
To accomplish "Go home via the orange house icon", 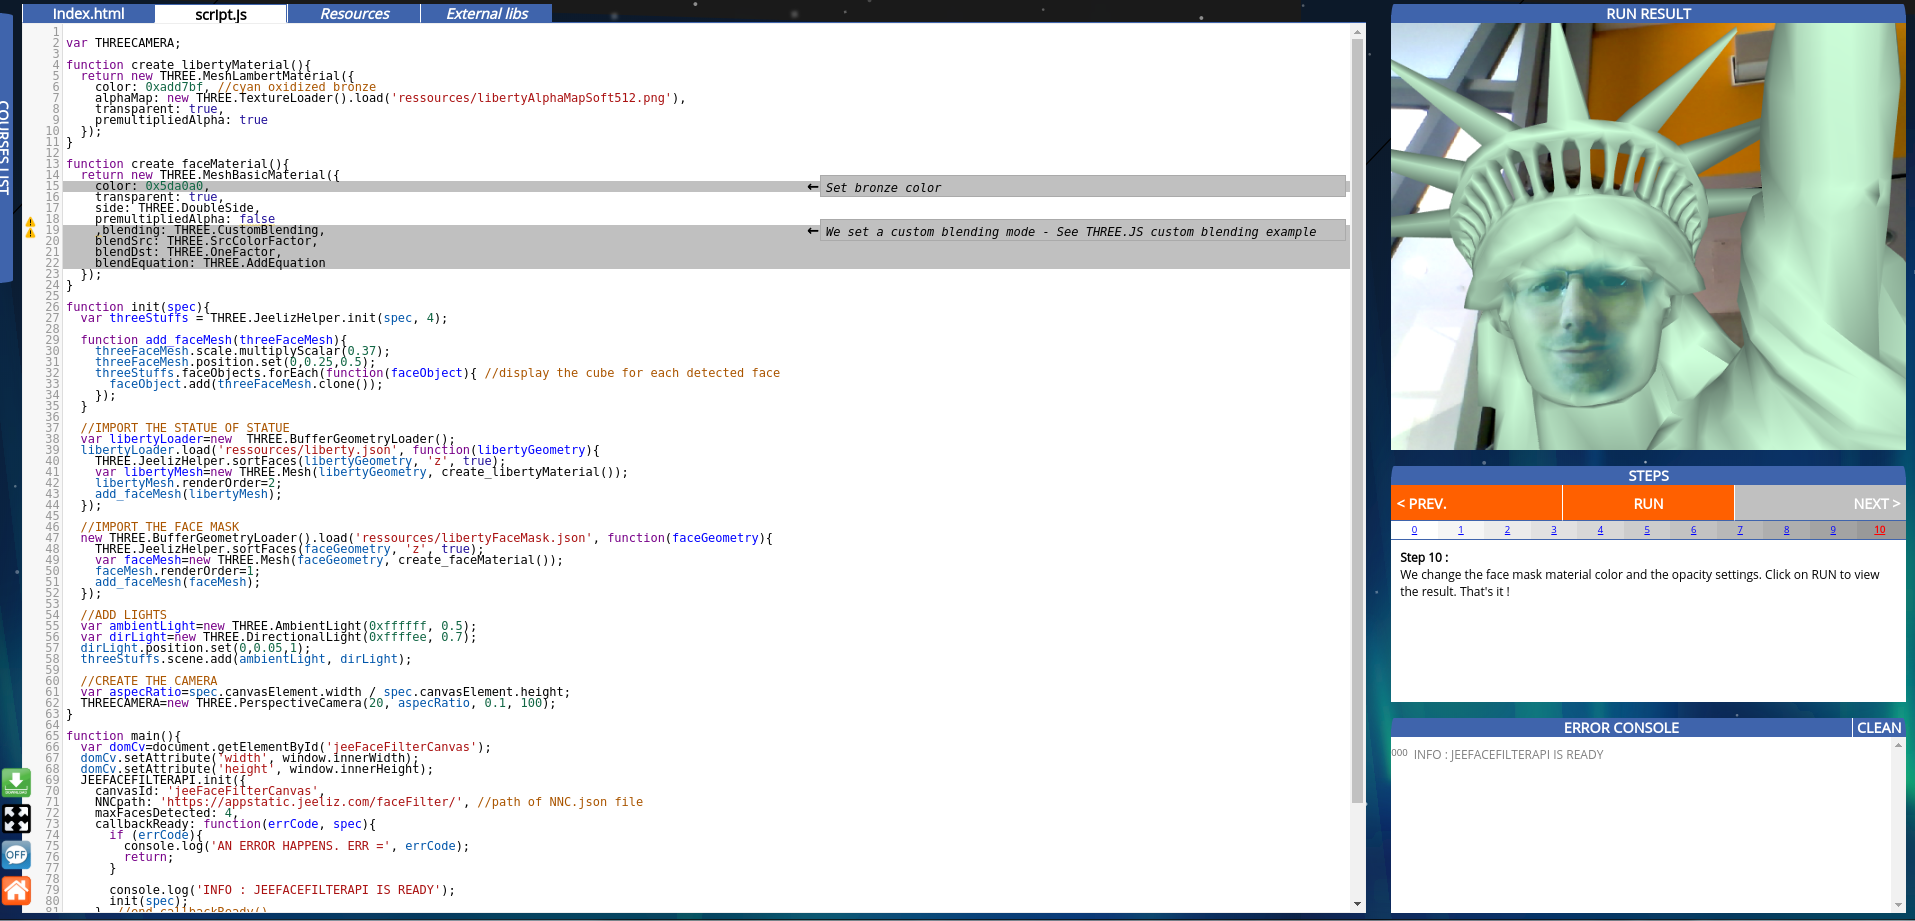I will click(16, 890).
